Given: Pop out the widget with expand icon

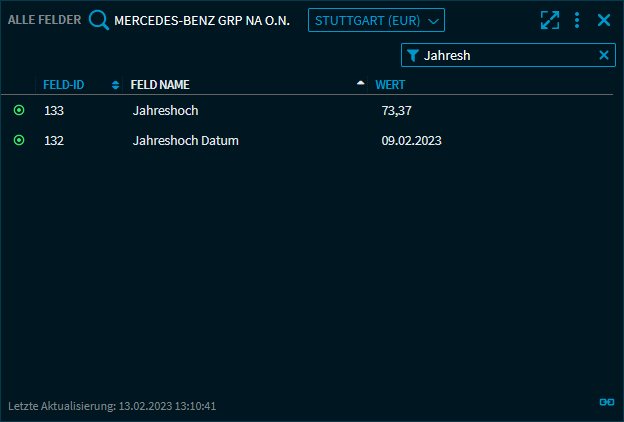Looking at the screenshot, I should click(x=549, y=20).
